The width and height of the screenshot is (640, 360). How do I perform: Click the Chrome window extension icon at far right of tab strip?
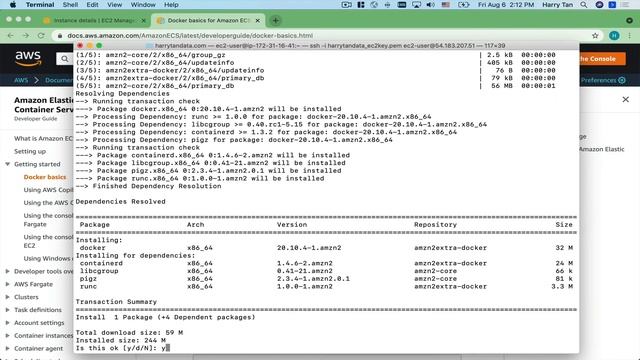tap(629, 20)
